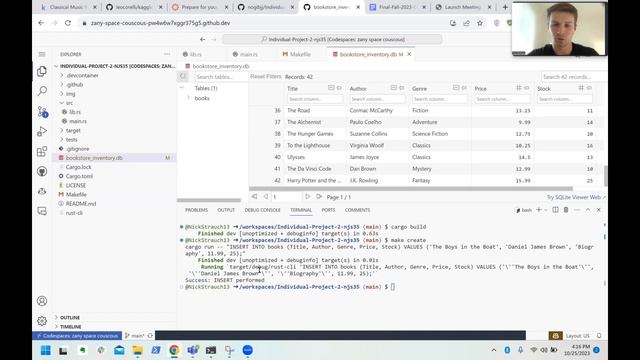Kill terminal with the trash icon
Image resolution: width=640 pixels, height=360 pixels.
click(x=566, y=210)
